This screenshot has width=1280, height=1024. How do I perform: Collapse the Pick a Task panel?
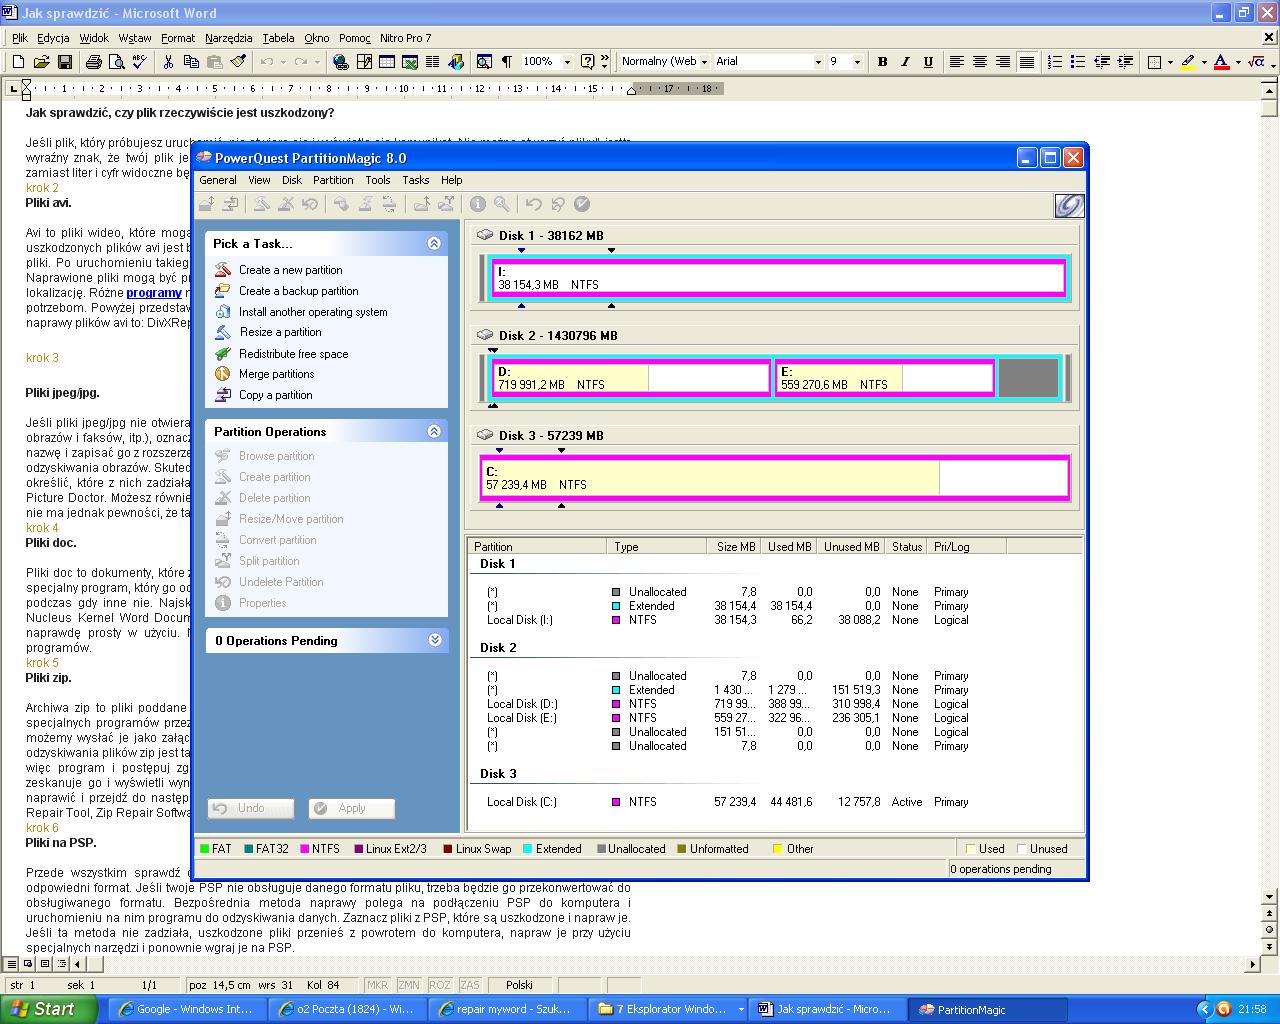pyautogui.click(x=434, y=243)
